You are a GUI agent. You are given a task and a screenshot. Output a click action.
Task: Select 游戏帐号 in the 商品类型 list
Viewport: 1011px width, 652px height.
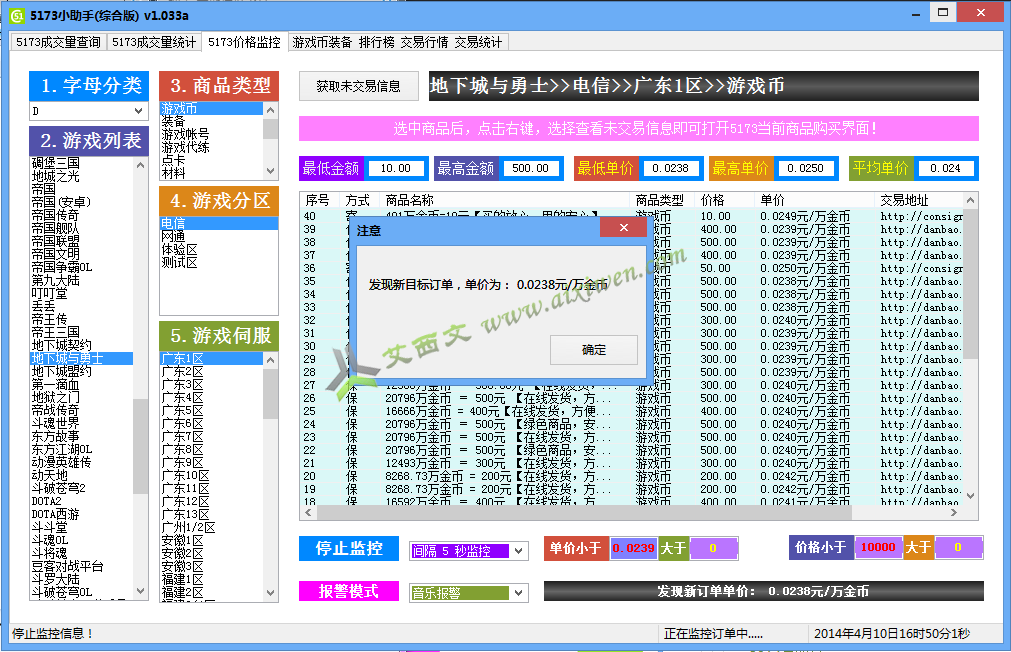(211, 134)
